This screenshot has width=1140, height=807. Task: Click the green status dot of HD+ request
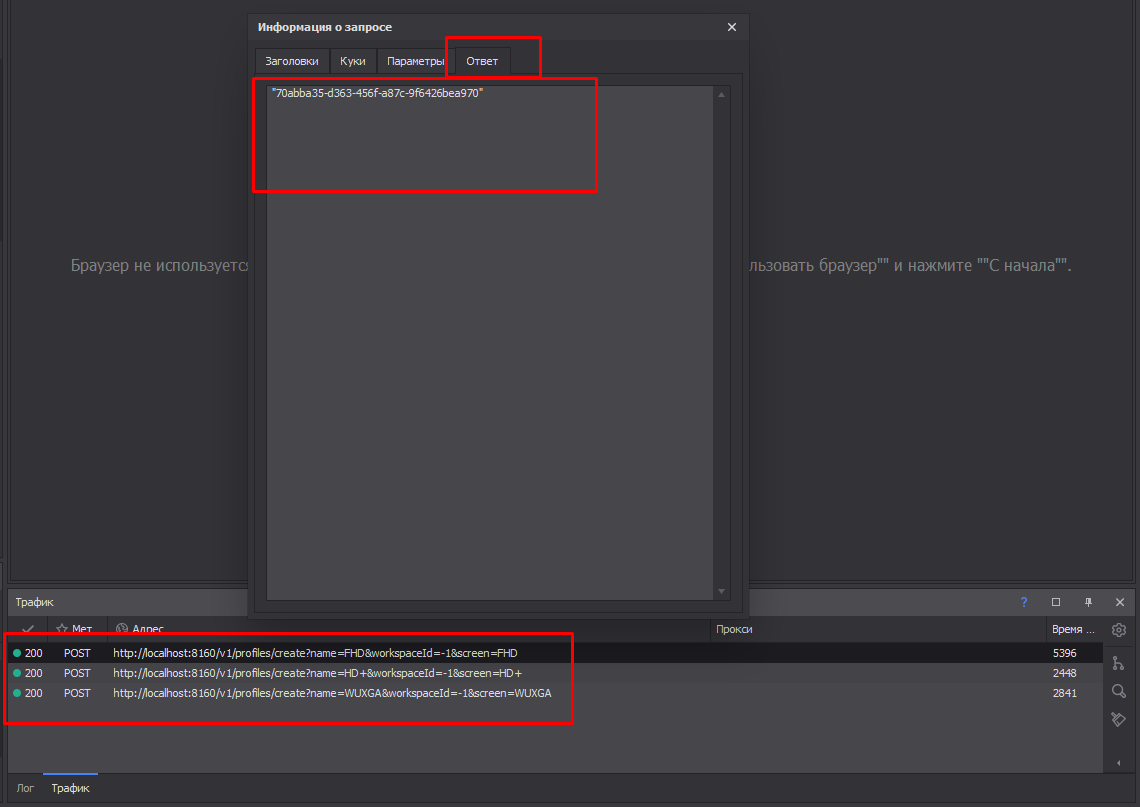pyautogui.click(x=17, y=673)
